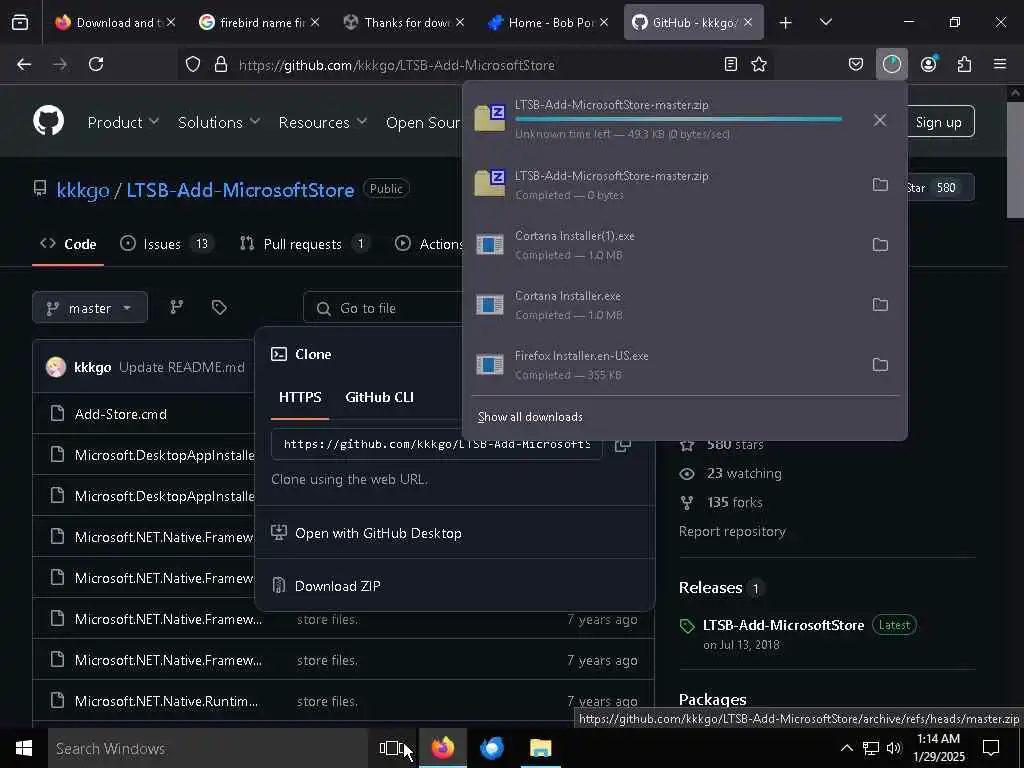Show Firefox Installer.en-US.exe in folder

pos(880,365)
